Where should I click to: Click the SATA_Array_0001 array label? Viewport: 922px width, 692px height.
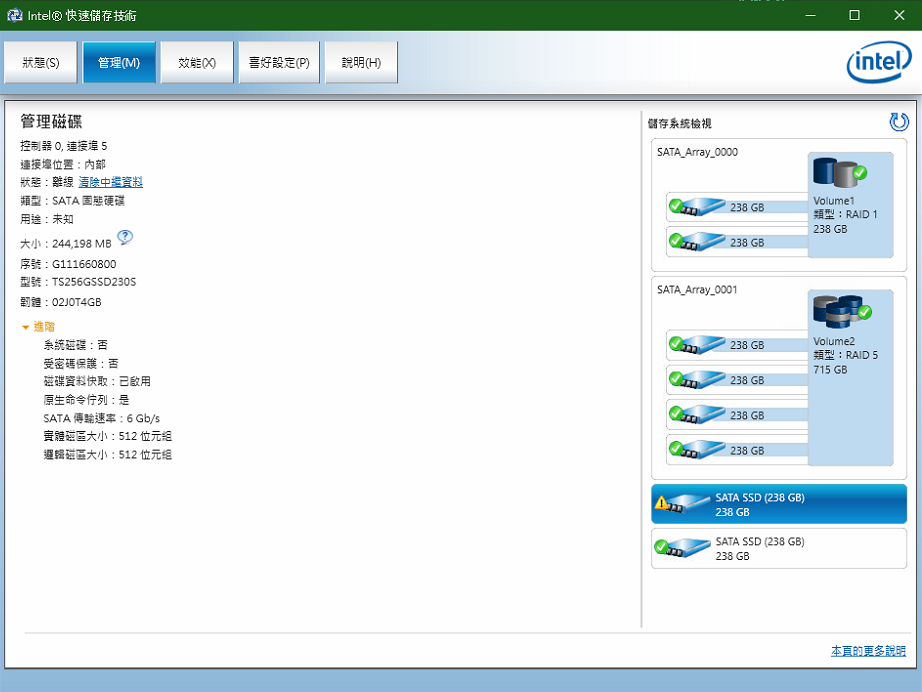(x=697, y=290)
